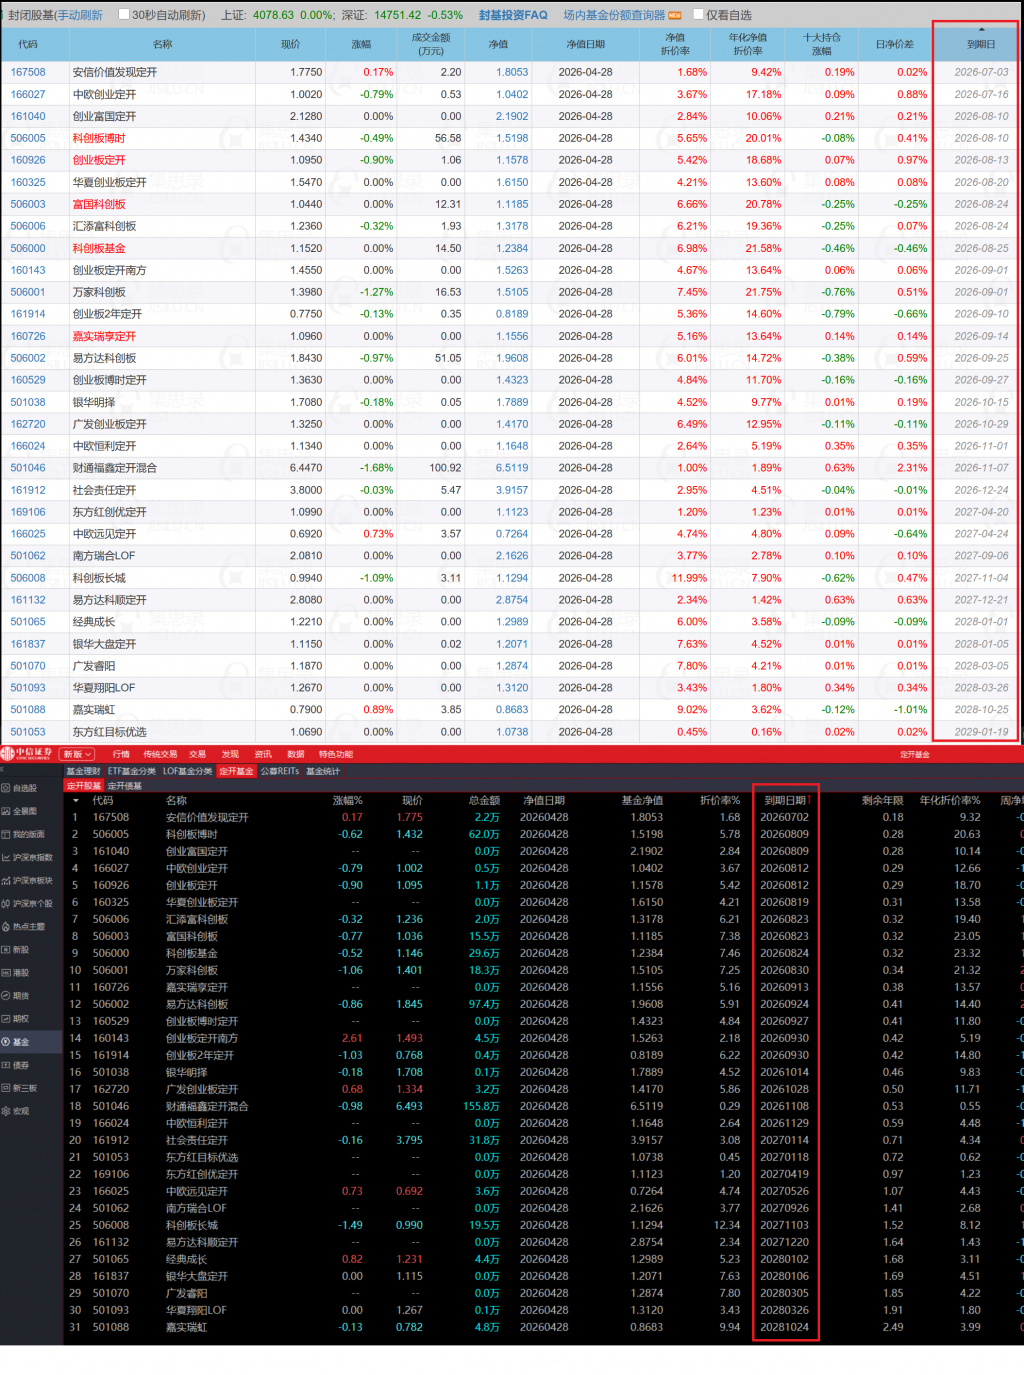Screen dimensions: 1024x1375
Task: Switch to the 基金理财 tab
Action: pos(83,771)
